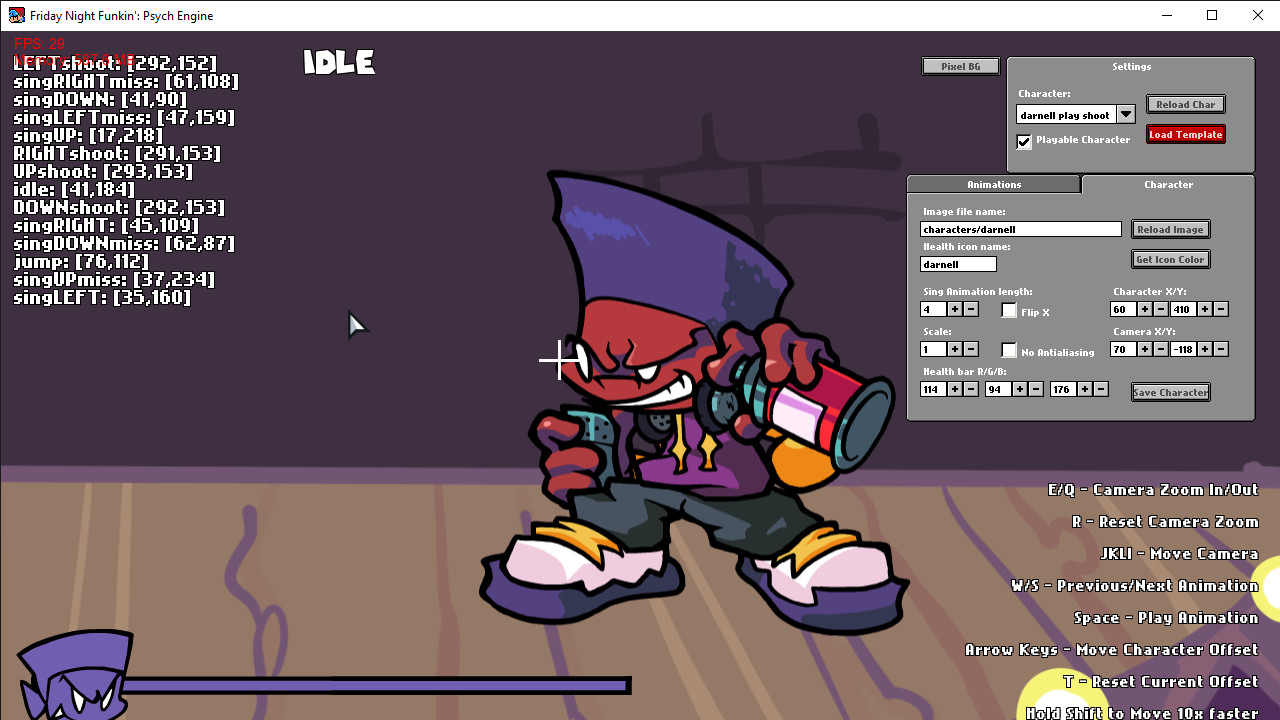Increase health bar green value 94
This screenshot has width=1280, height=720.
[x=1020, y=389]
